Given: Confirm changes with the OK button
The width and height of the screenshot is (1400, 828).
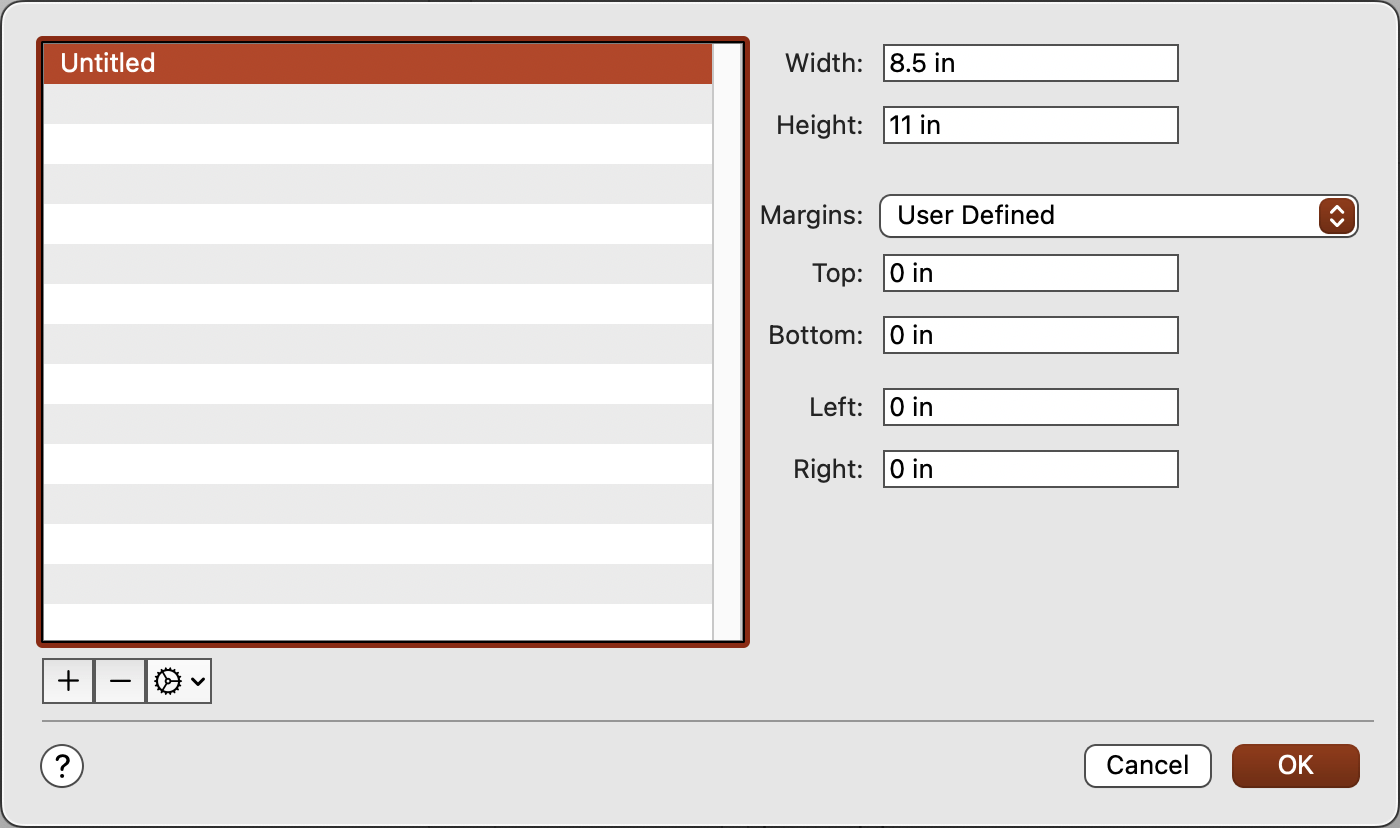Looking at the screenshot, I should tap(1295, 766).
